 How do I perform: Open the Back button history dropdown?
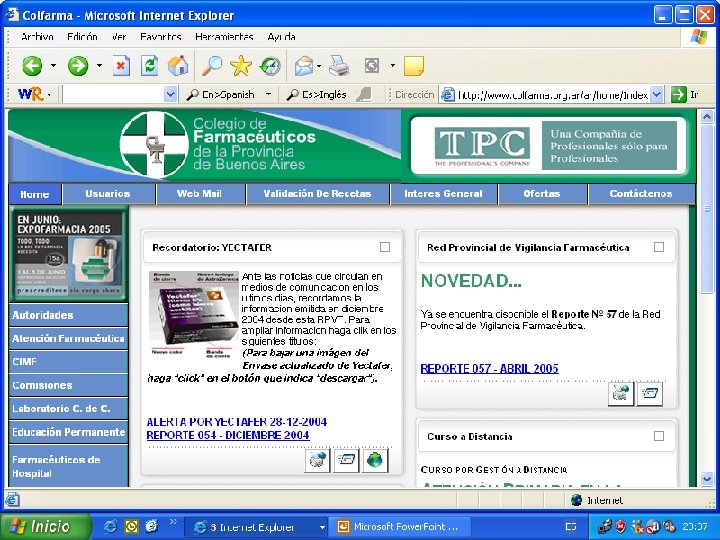click(53, 66)
